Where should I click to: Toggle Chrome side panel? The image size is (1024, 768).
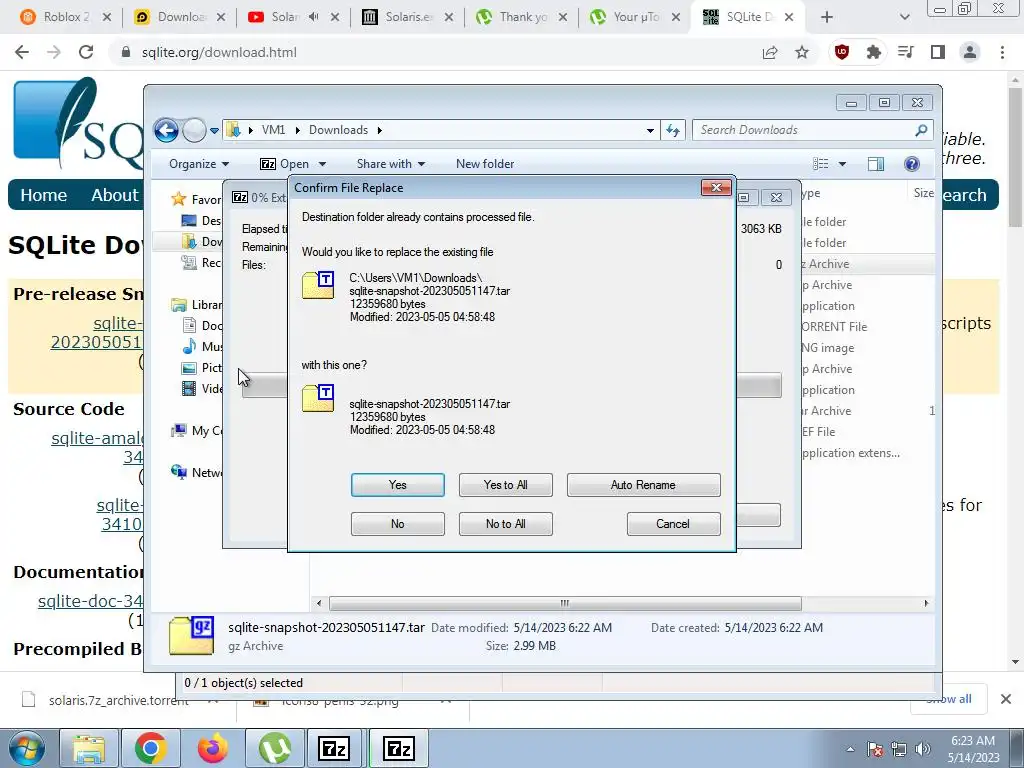[x=938, y=52]
